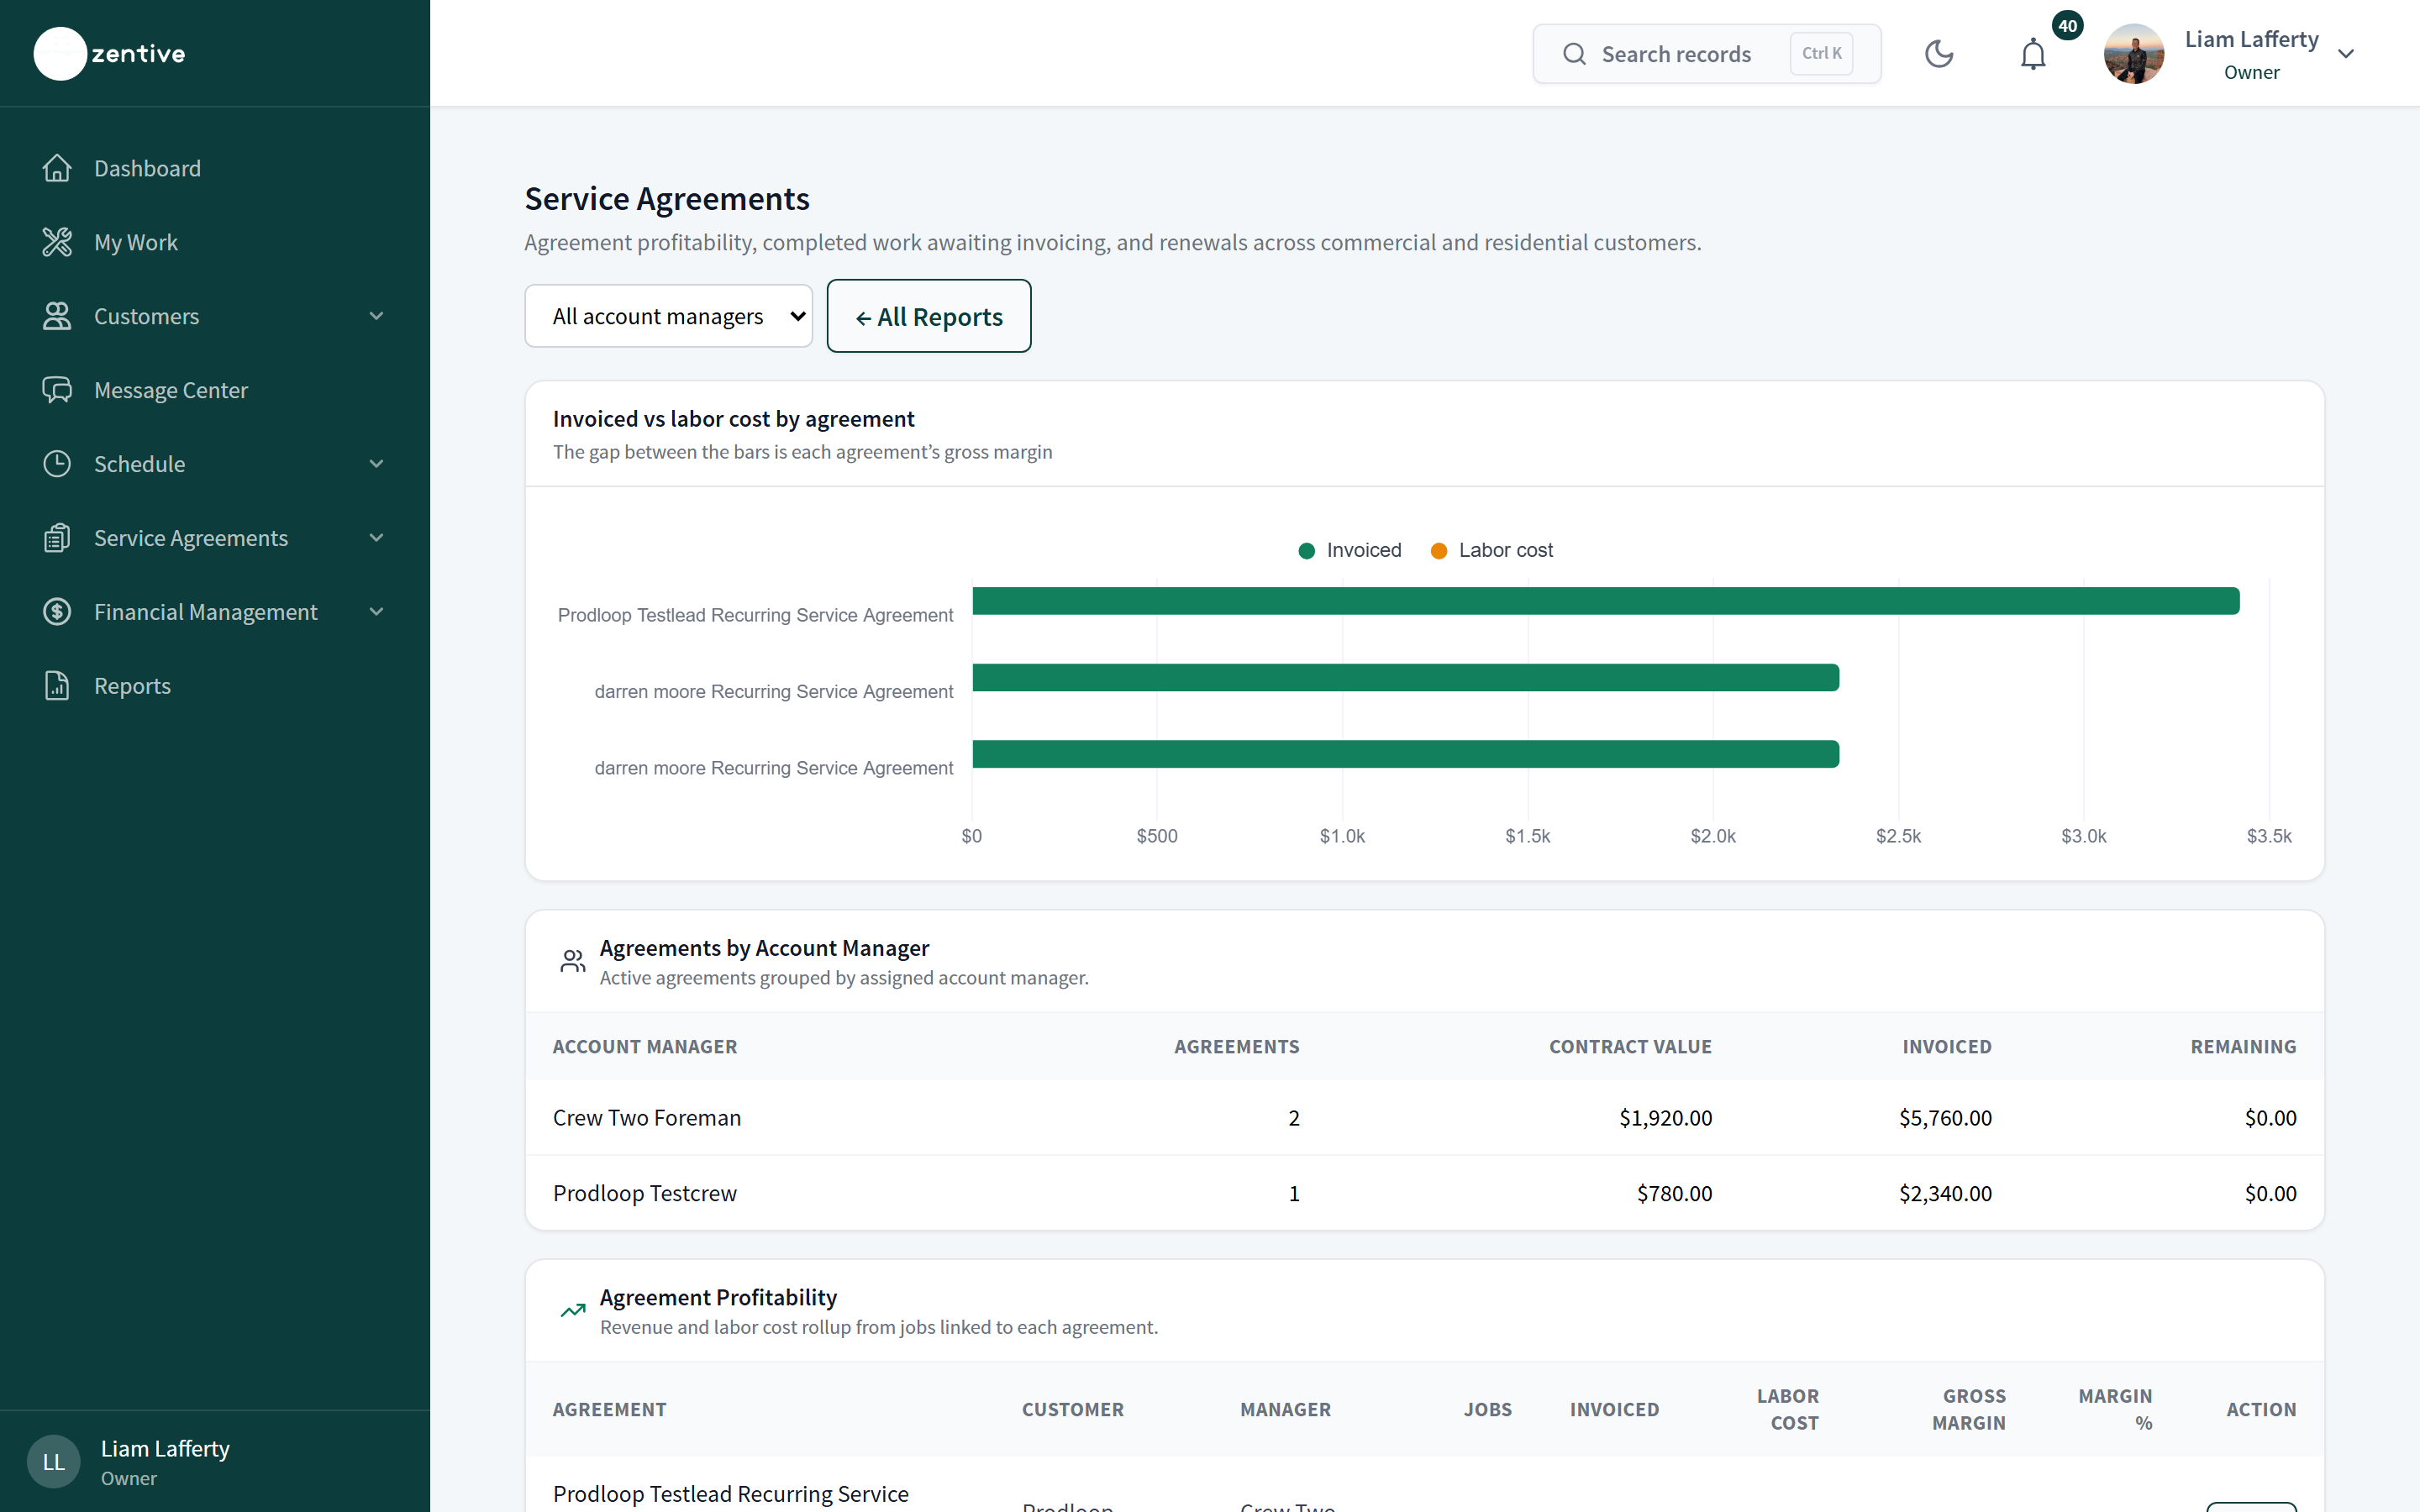
Task: Click the My Work tools icon
Action: click(x=57, y=242)
